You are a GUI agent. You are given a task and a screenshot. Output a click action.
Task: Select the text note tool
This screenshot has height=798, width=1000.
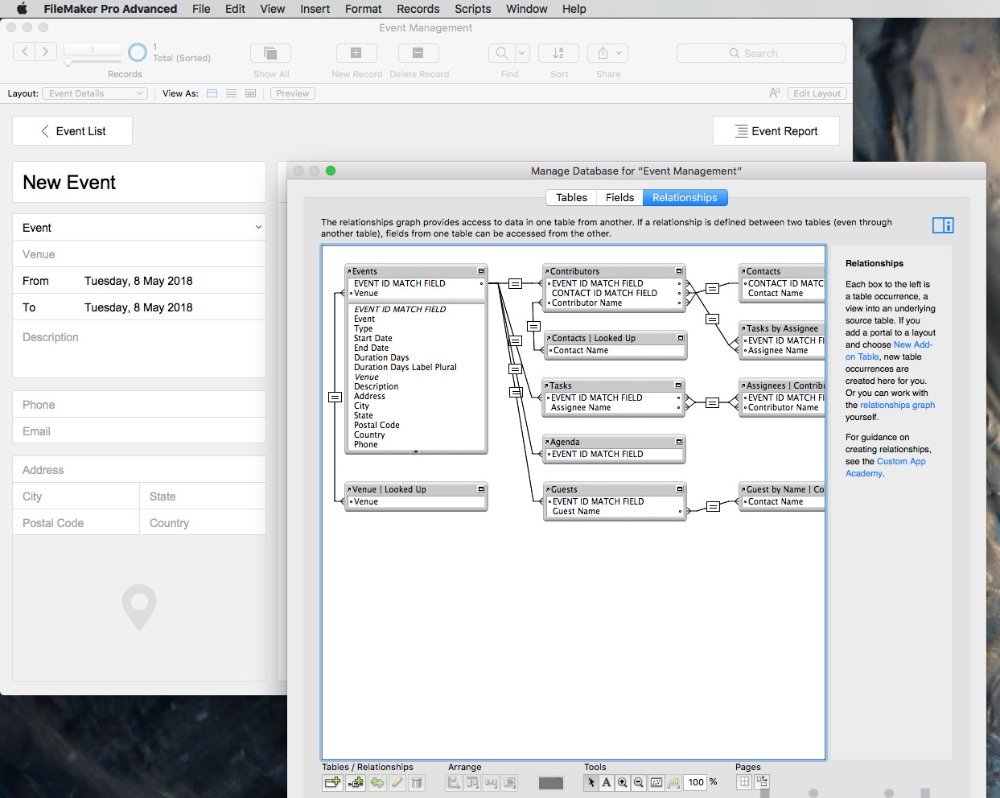(607, 782)
